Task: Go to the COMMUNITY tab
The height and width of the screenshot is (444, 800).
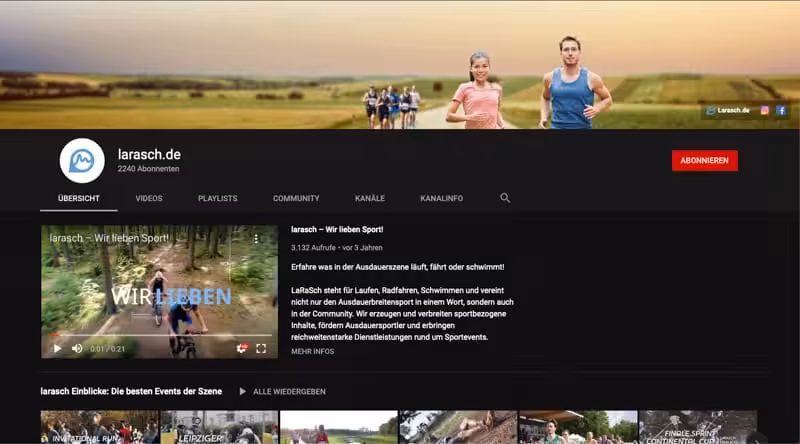Action: pos(296,199)
